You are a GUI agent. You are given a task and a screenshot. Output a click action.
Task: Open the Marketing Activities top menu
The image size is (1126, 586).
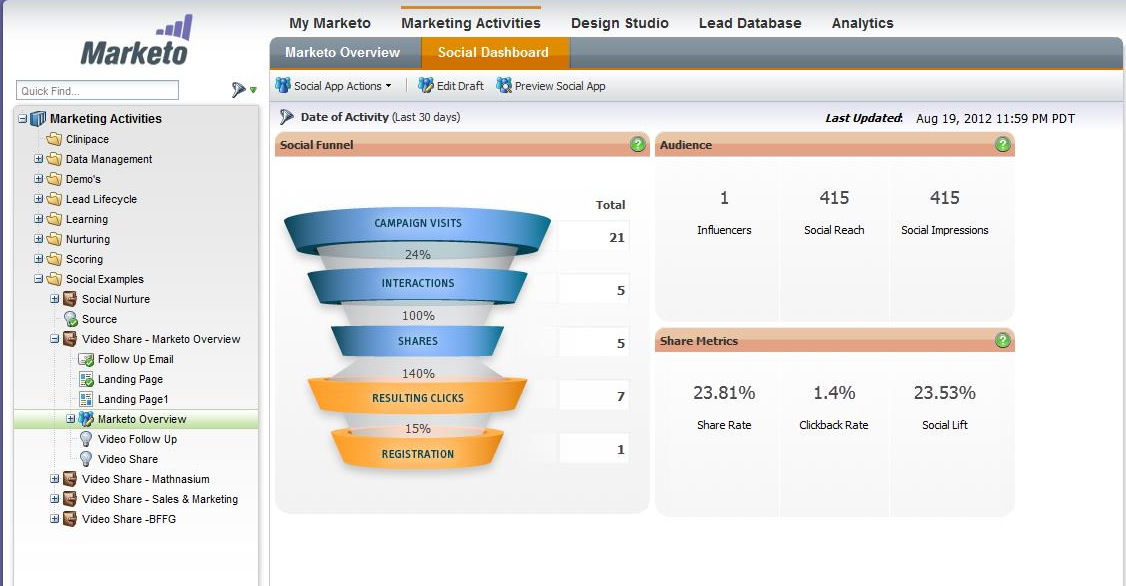pyautogui.click(x=470, y=23)
